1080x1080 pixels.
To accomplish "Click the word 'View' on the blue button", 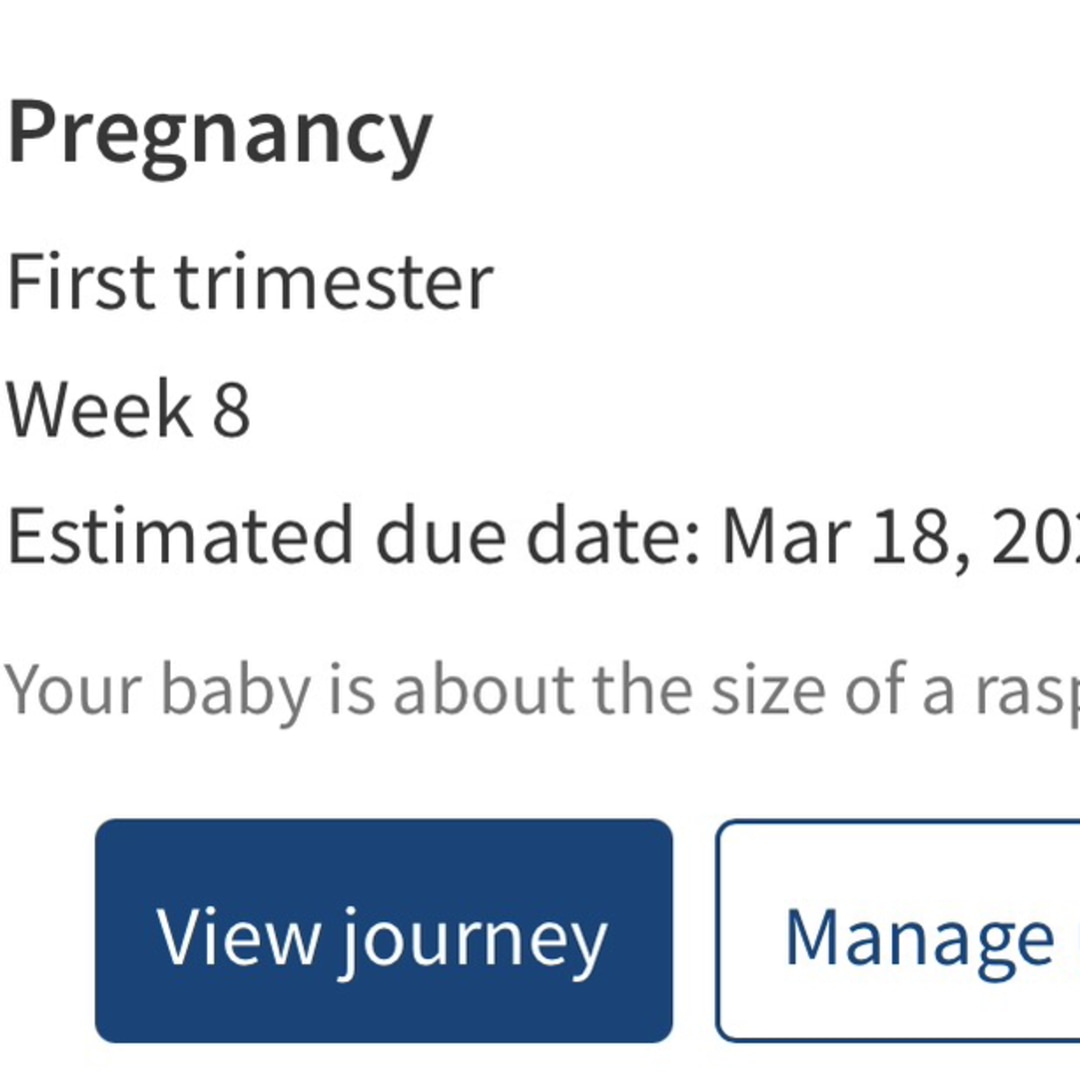I will [239, 937].
